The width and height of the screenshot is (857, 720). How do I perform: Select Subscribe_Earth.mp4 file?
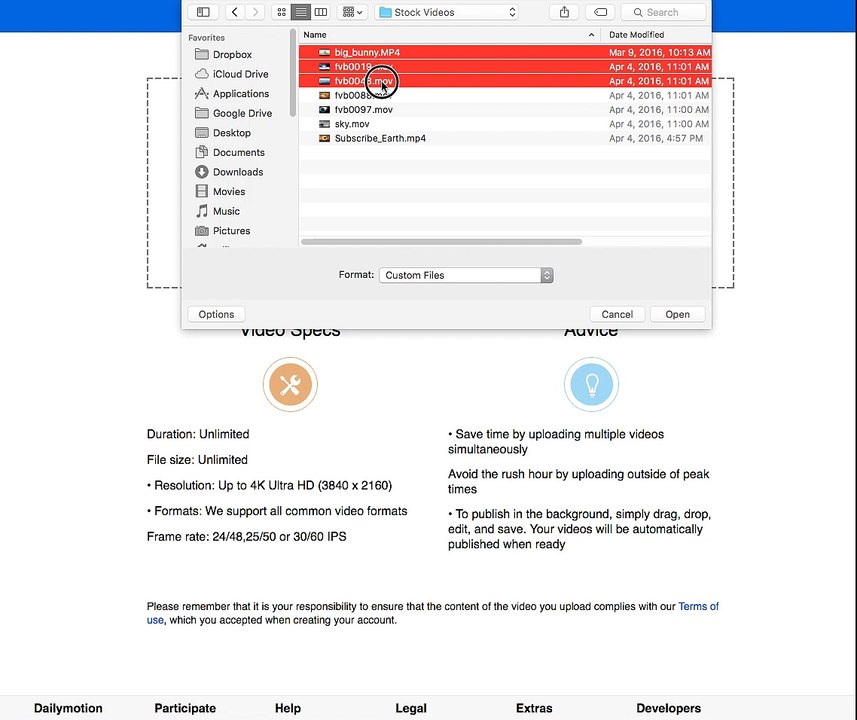[505, 138]
